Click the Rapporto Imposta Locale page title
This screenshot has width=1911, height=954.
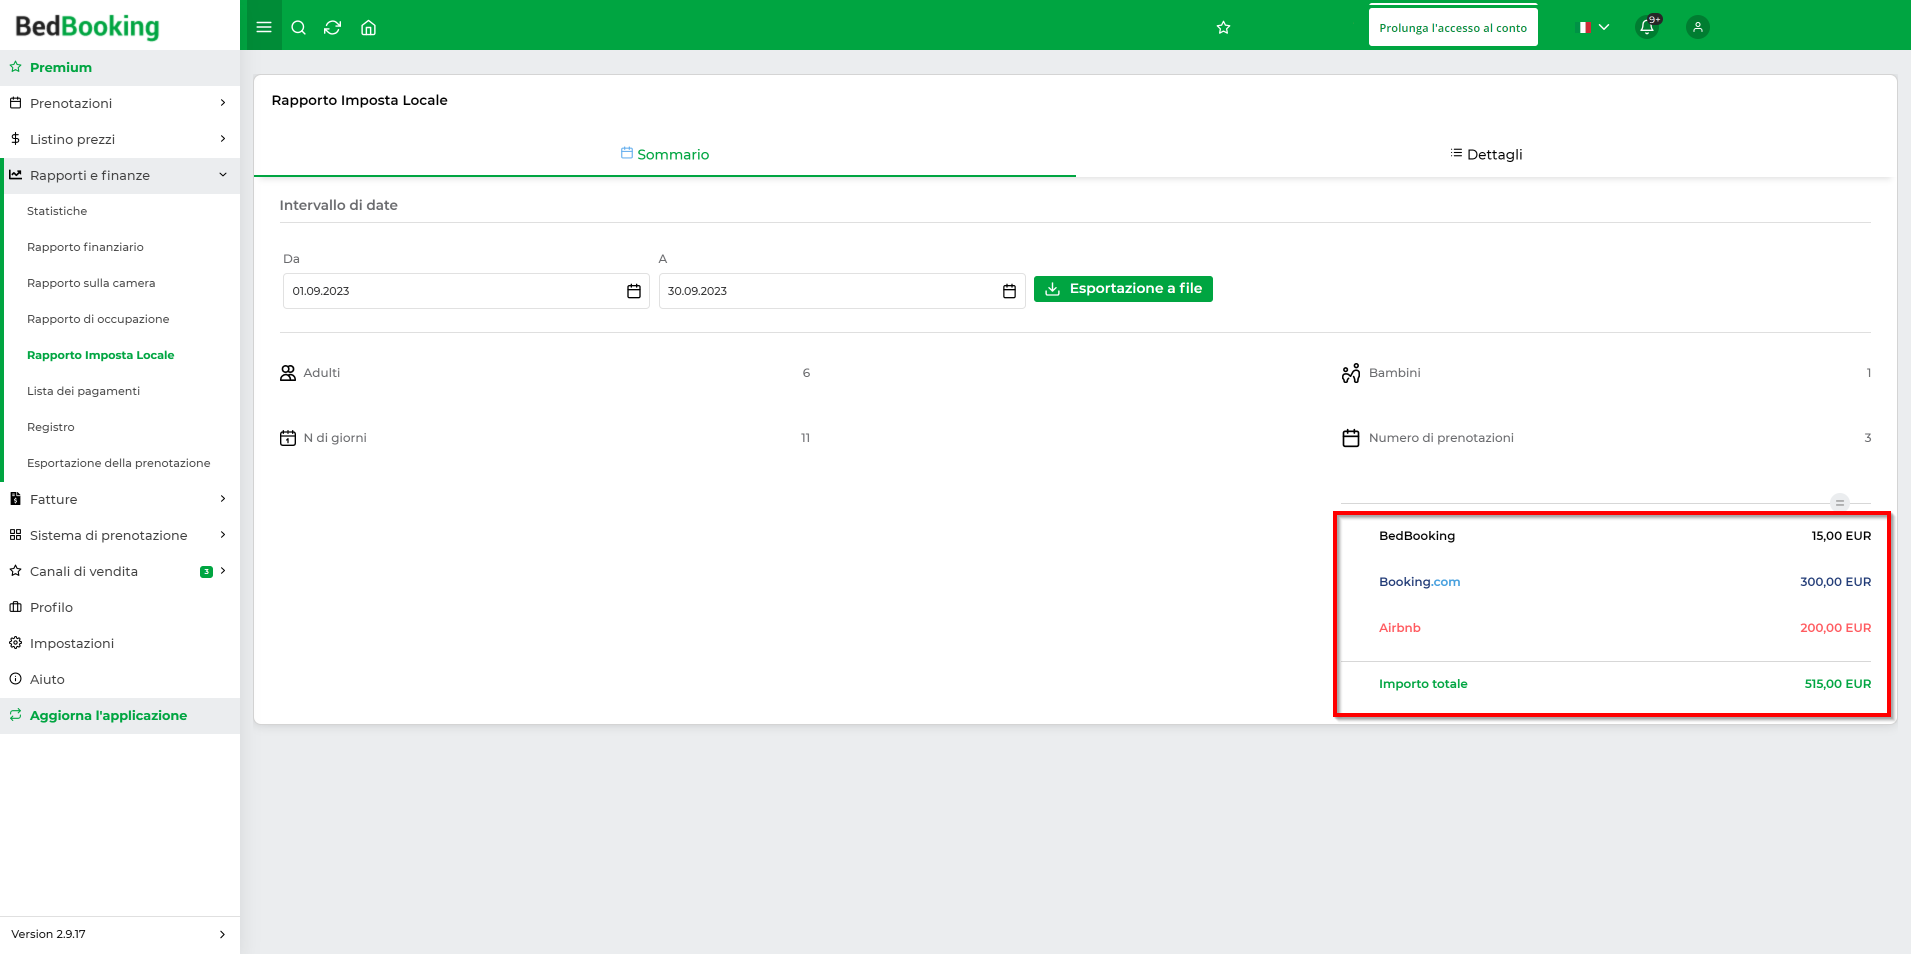(x=359, y=100)
